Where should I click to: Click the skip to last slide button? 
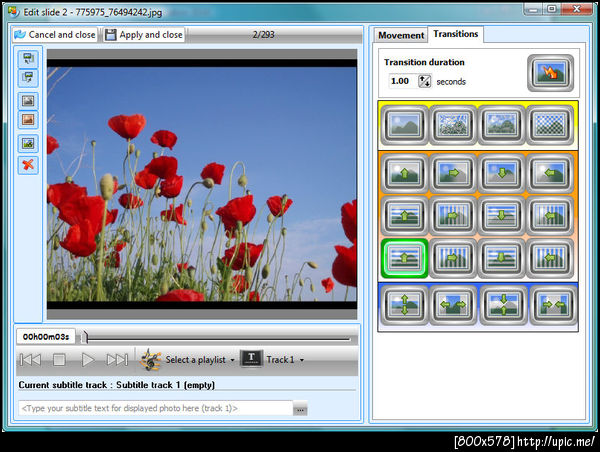[x=117, y=360]
